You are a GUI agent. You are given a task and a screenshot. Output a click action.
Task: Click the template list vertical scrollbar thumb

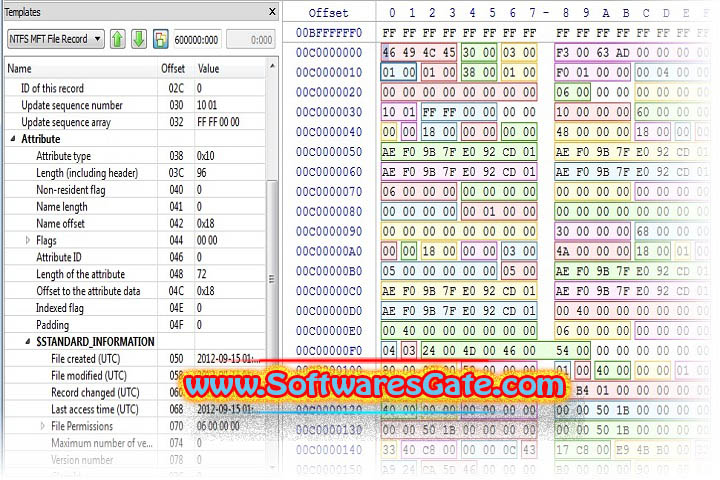pos(272,278)
